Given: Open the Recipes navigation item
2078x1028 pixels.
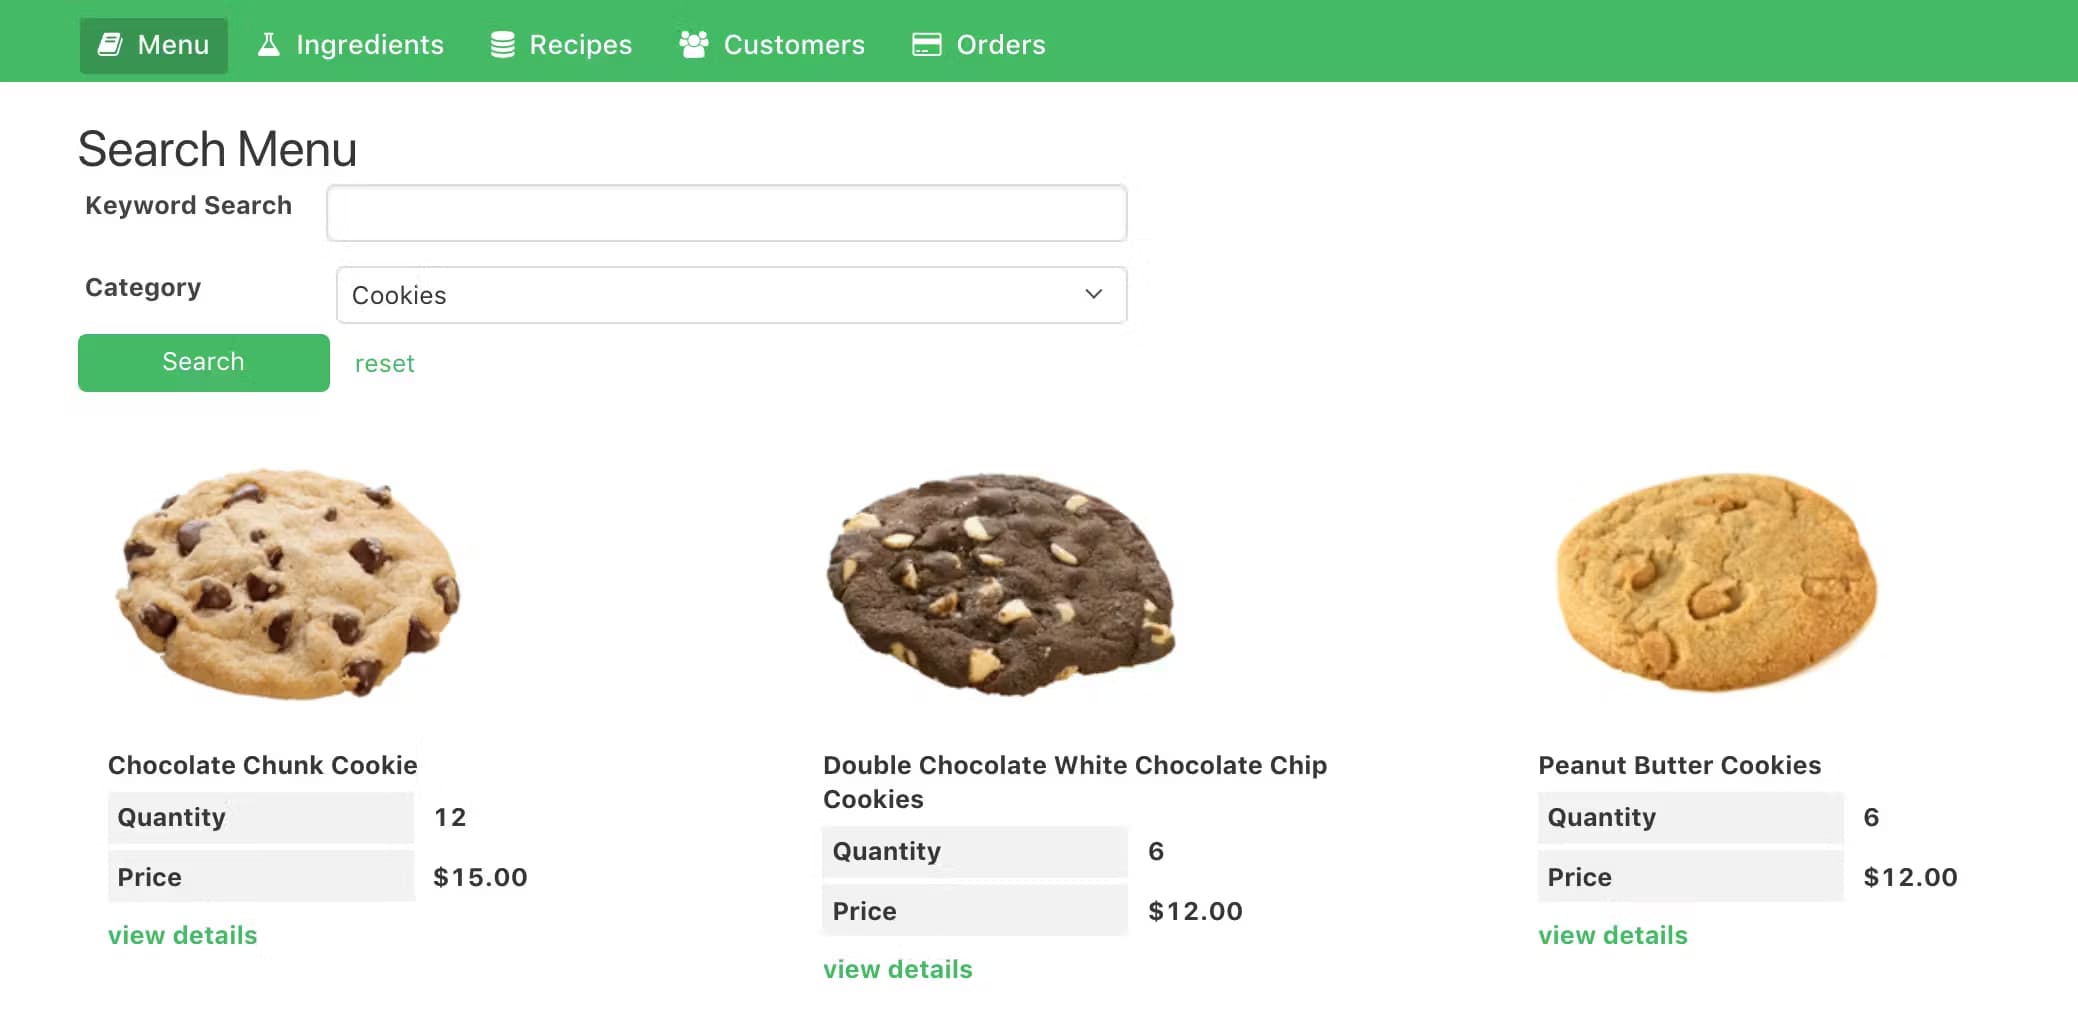Looking at the screenshot, I should pos(580,45).
